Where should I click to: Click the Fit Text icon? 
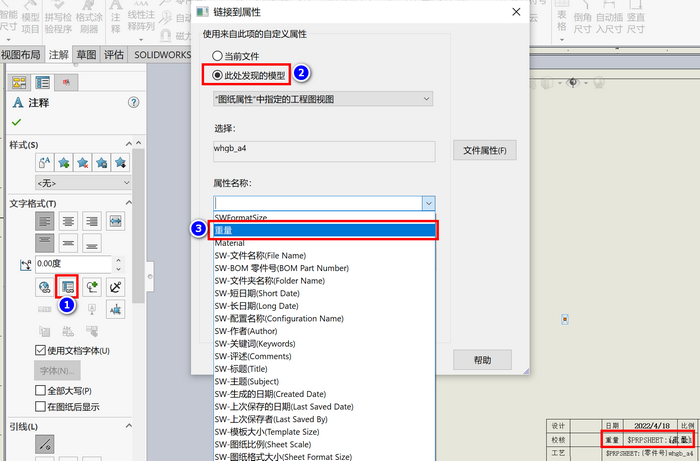[x=116, y=221]
